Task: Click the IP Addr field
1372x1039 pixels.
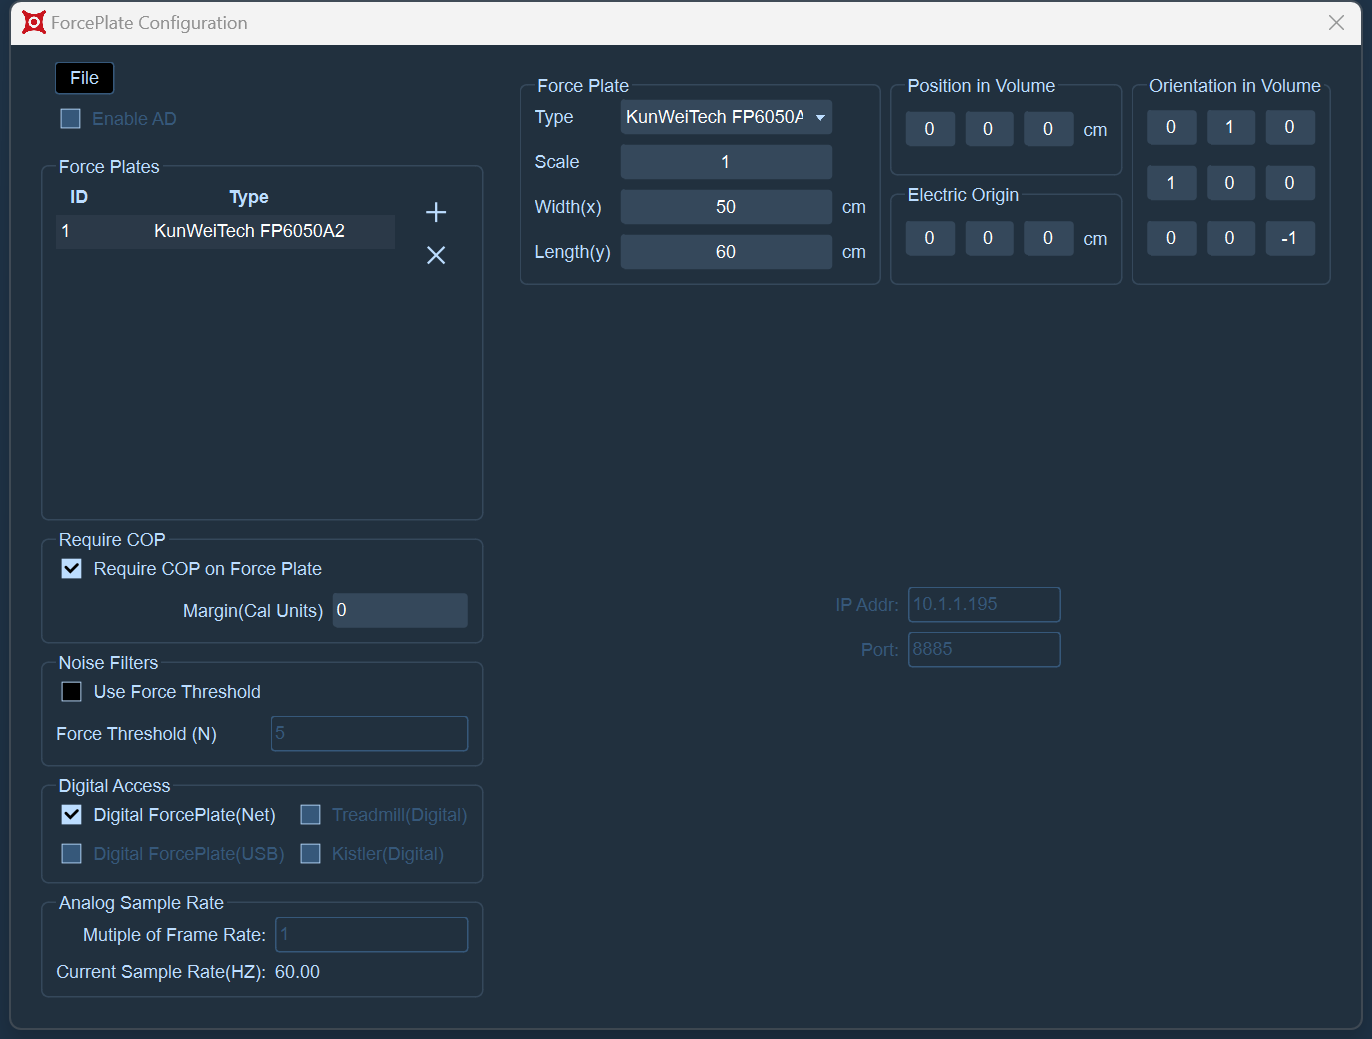Action: click(x=984, y=604)
